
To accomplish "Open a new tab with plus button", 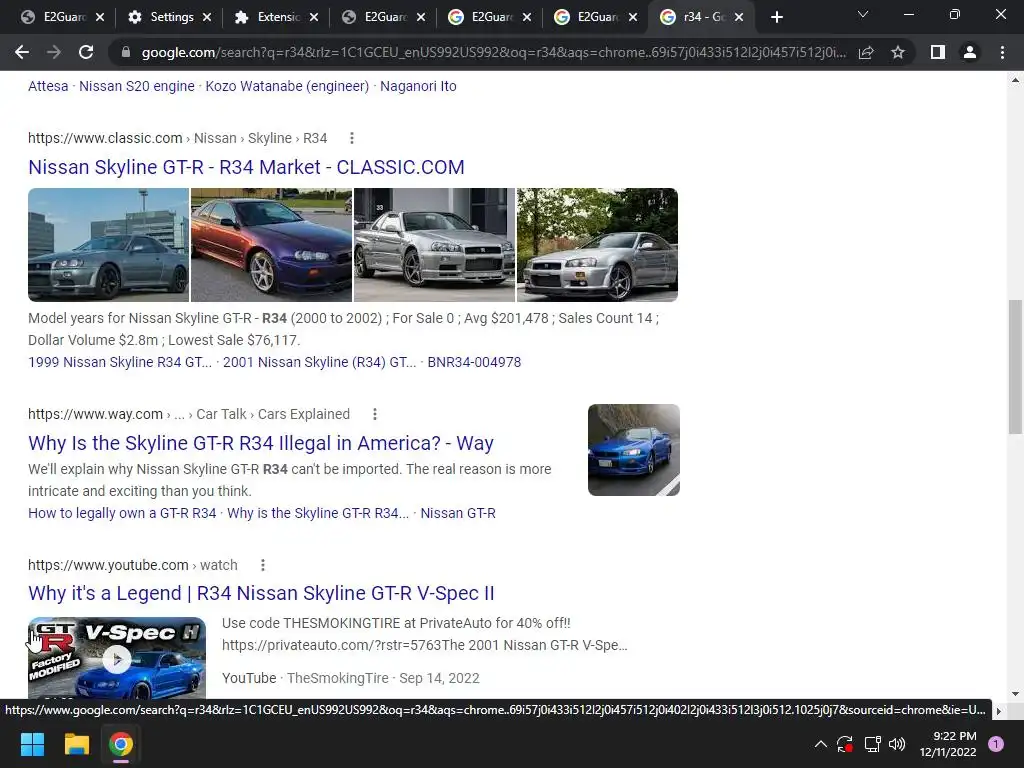I will tap(776, 17).
